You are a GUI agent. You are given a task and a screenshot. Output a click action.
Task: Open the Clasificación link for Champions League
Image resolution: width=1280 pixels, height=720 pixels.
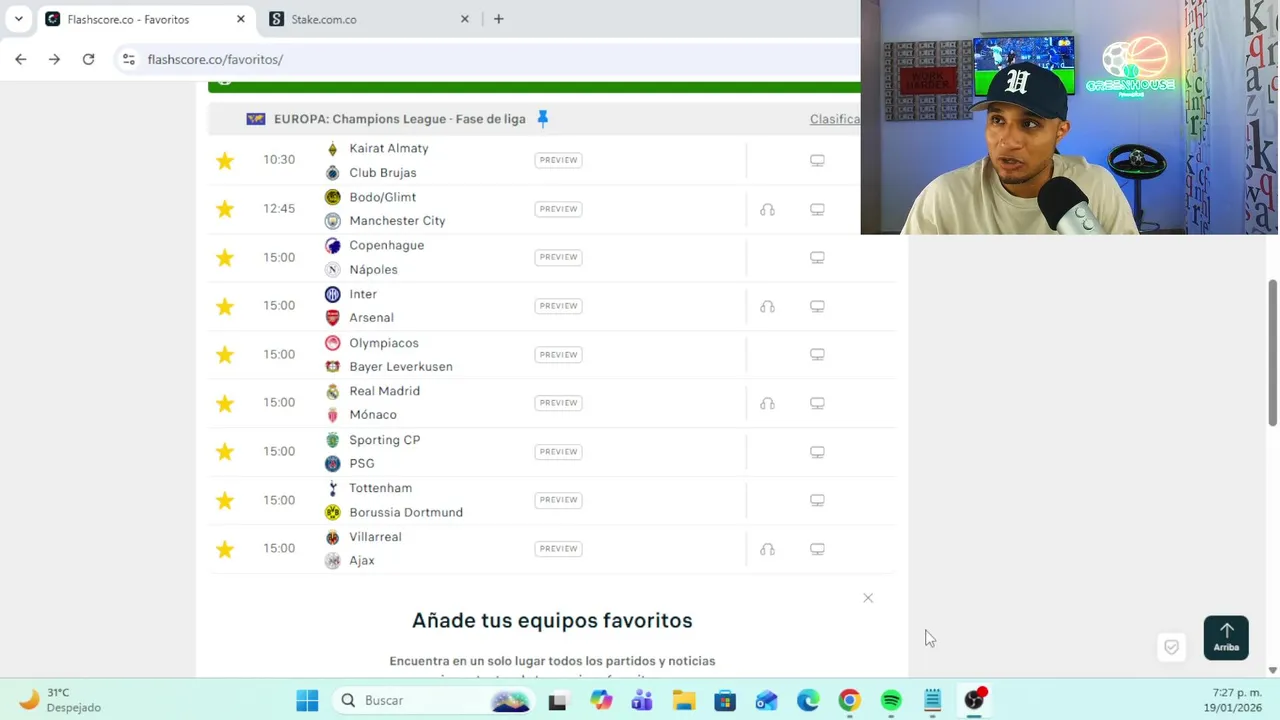[x=835, y=119]
